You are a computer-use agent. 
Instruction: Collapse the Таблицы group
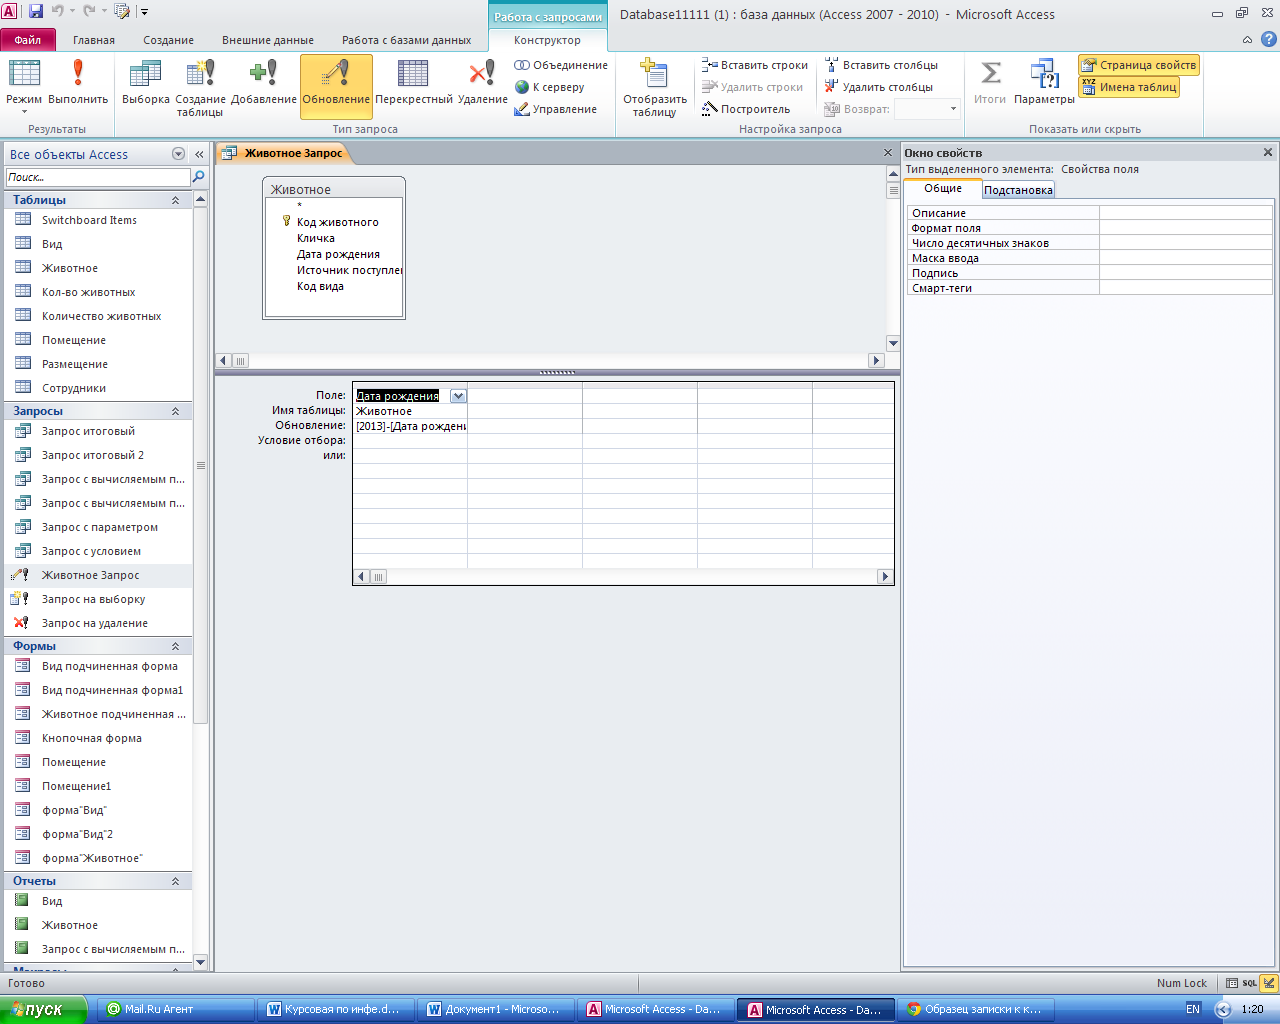tap(175, 200)
